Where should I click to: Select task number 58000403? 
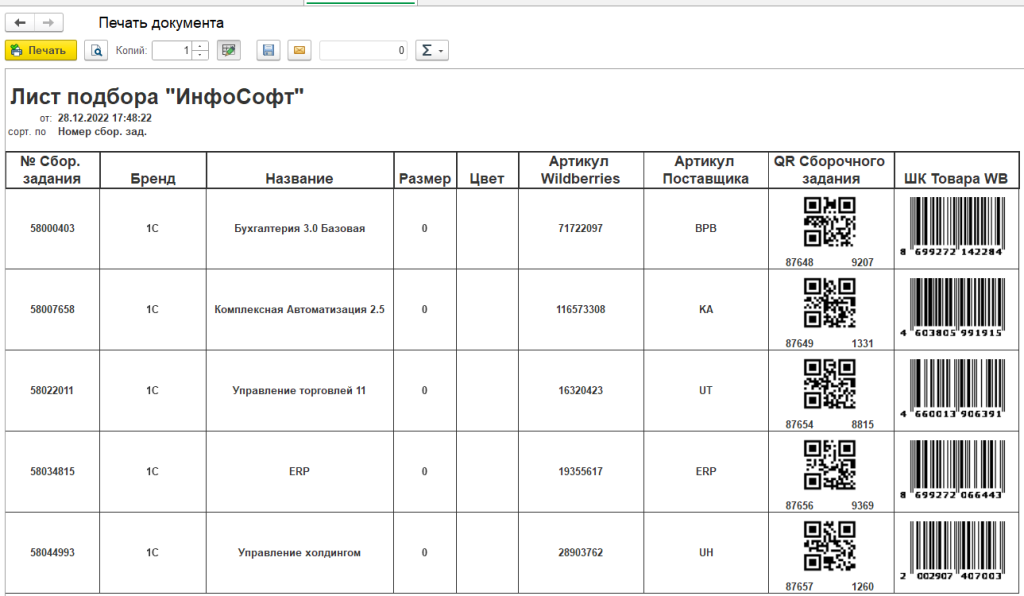[52, 228]
